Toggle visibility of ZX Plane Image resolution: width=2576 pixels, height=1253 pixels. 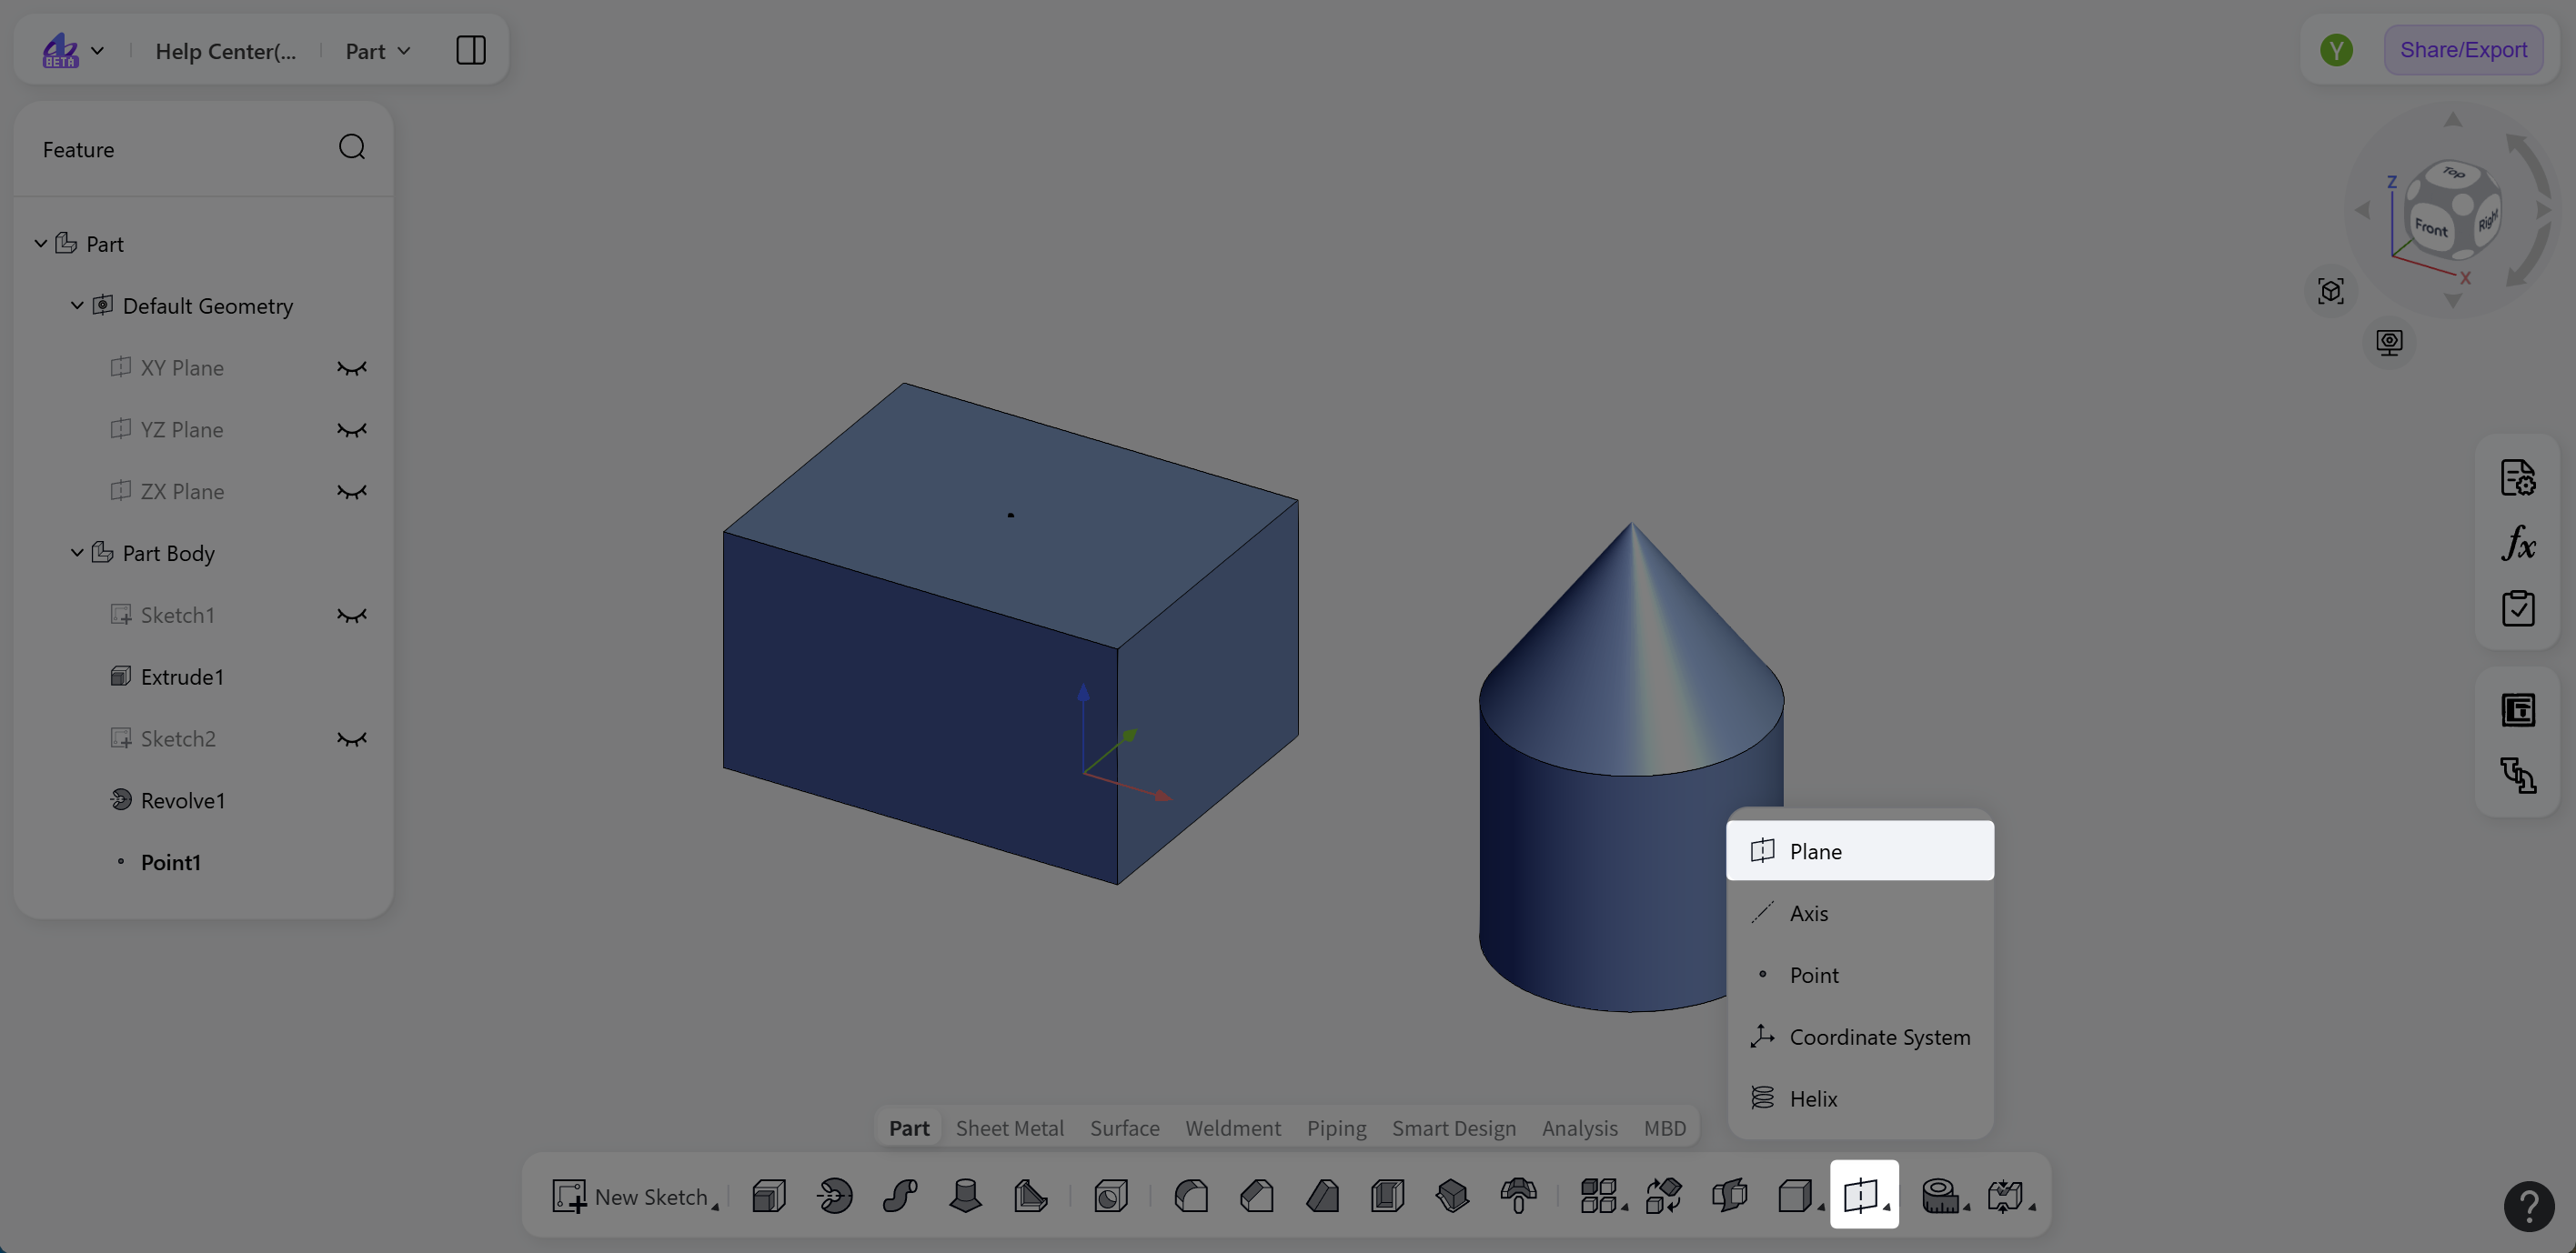pos(352,492)
